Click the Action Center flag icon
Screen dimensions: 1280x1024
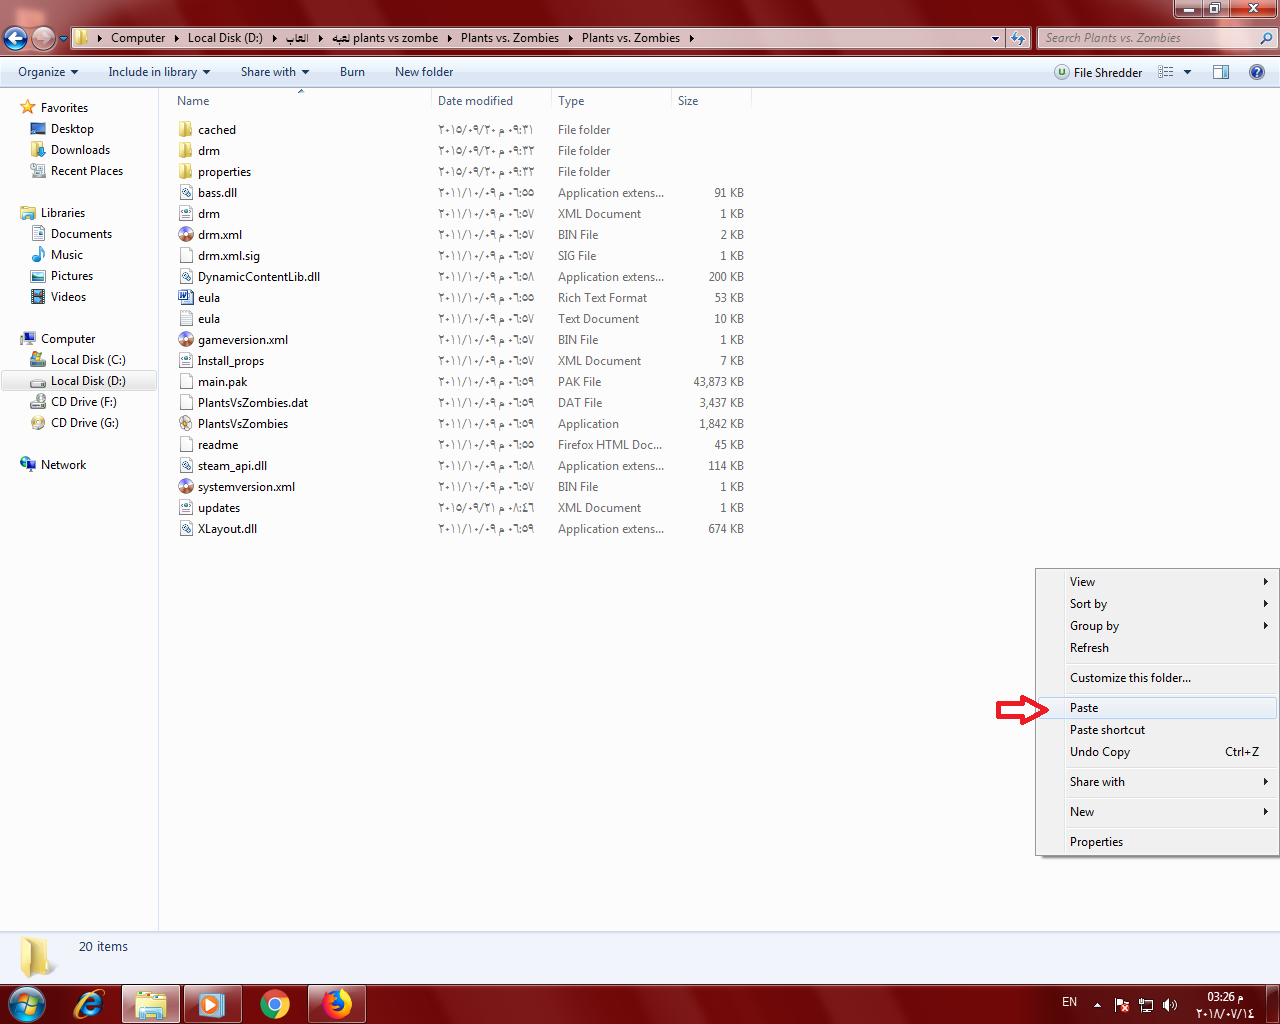point(1122,1004)
